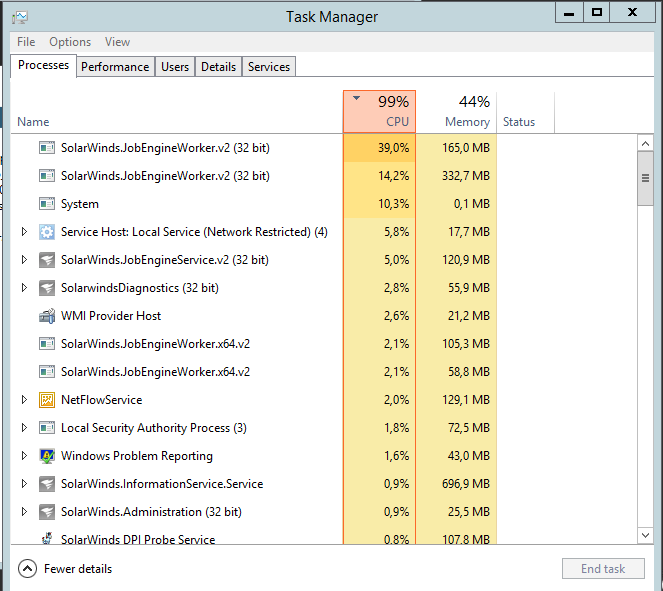Expand NetFlowService process group
Viewport: 663px width, 591px height.
click(25, 399)
